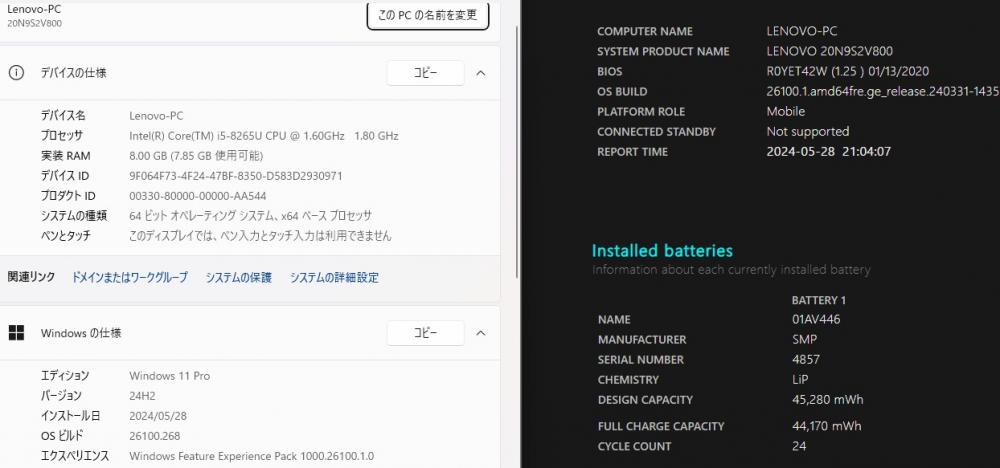Click the Lenovo-PC heading at top

(x=34, y=10)
